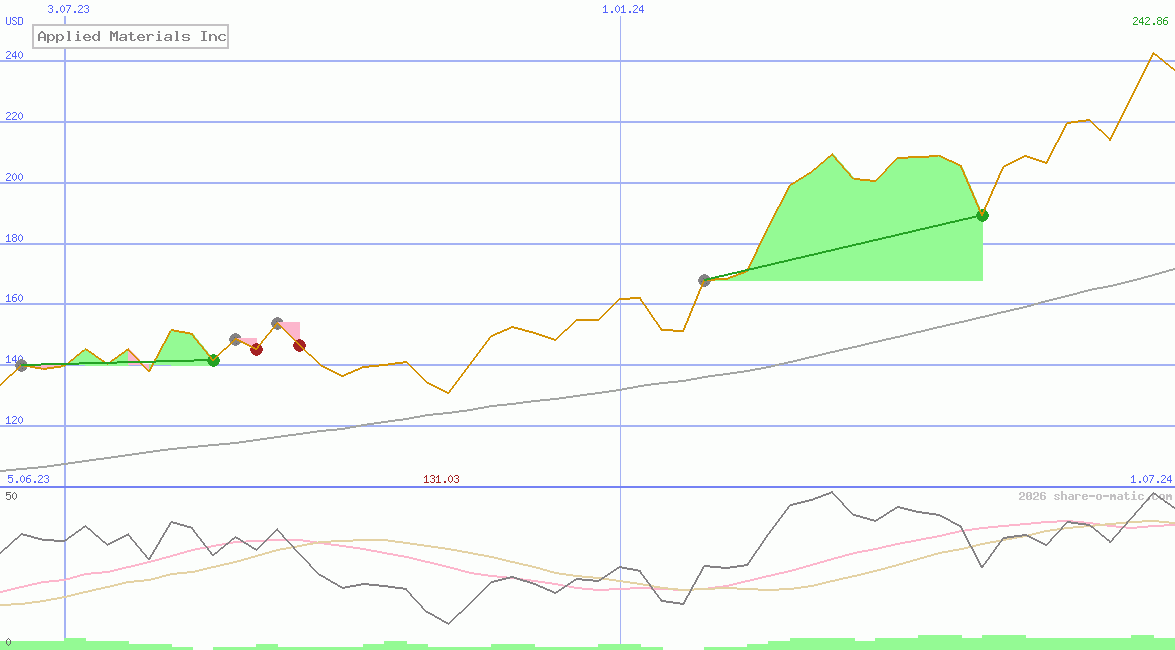Click the 220 price axis label
The image size is (1175, 650).
tap(14, 116)
